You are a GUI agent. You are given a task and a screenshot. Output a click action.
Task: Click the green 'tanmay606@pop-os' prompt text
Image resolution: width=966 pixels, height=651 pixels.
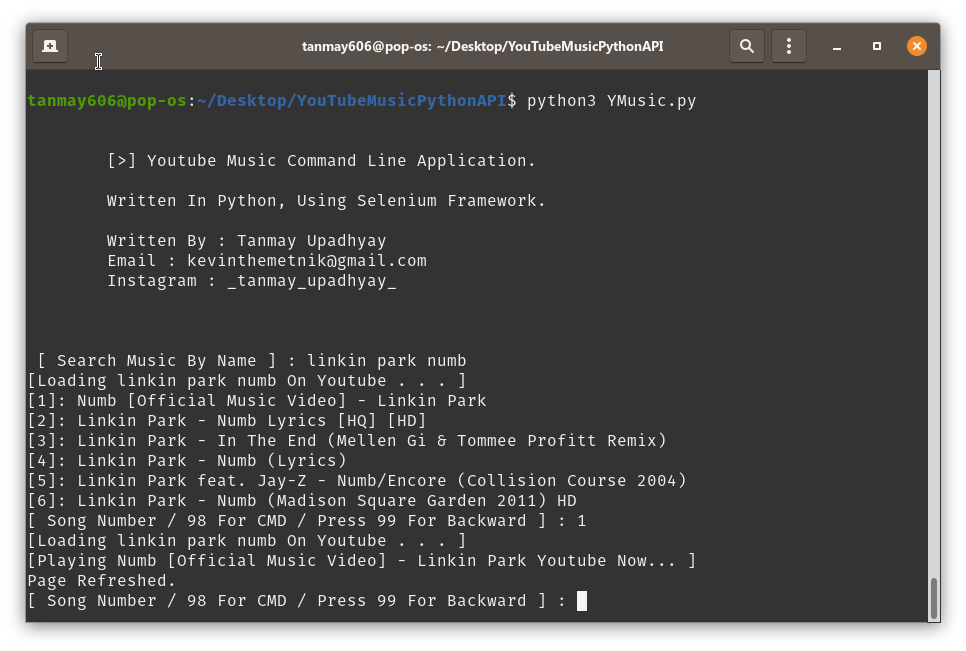[107, 100]
